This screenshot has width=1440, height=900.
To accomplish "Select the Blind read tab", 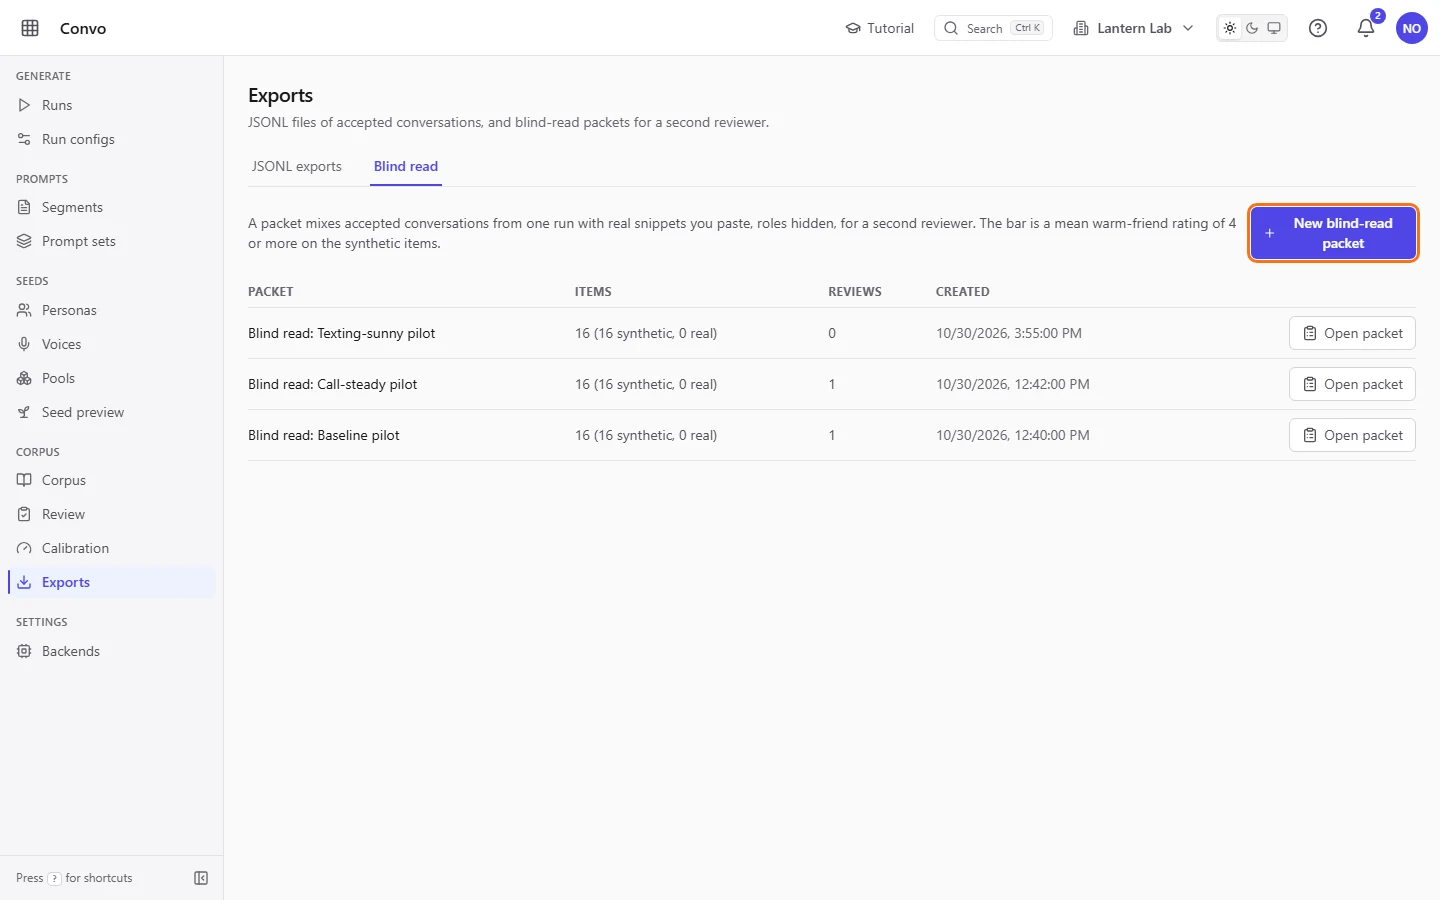I will (x=406, y=166).
